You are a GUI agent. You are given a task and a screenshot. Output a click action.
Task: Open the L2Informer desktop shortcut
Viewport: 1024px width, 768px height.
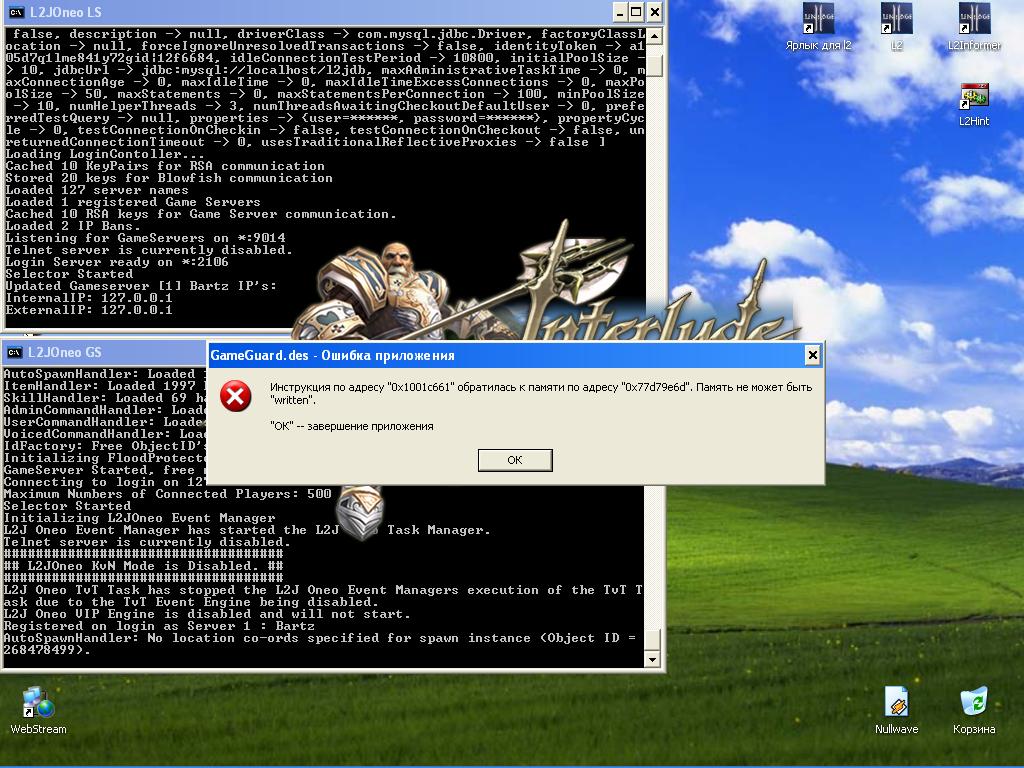pyautogui.click(x=974, y=27)
